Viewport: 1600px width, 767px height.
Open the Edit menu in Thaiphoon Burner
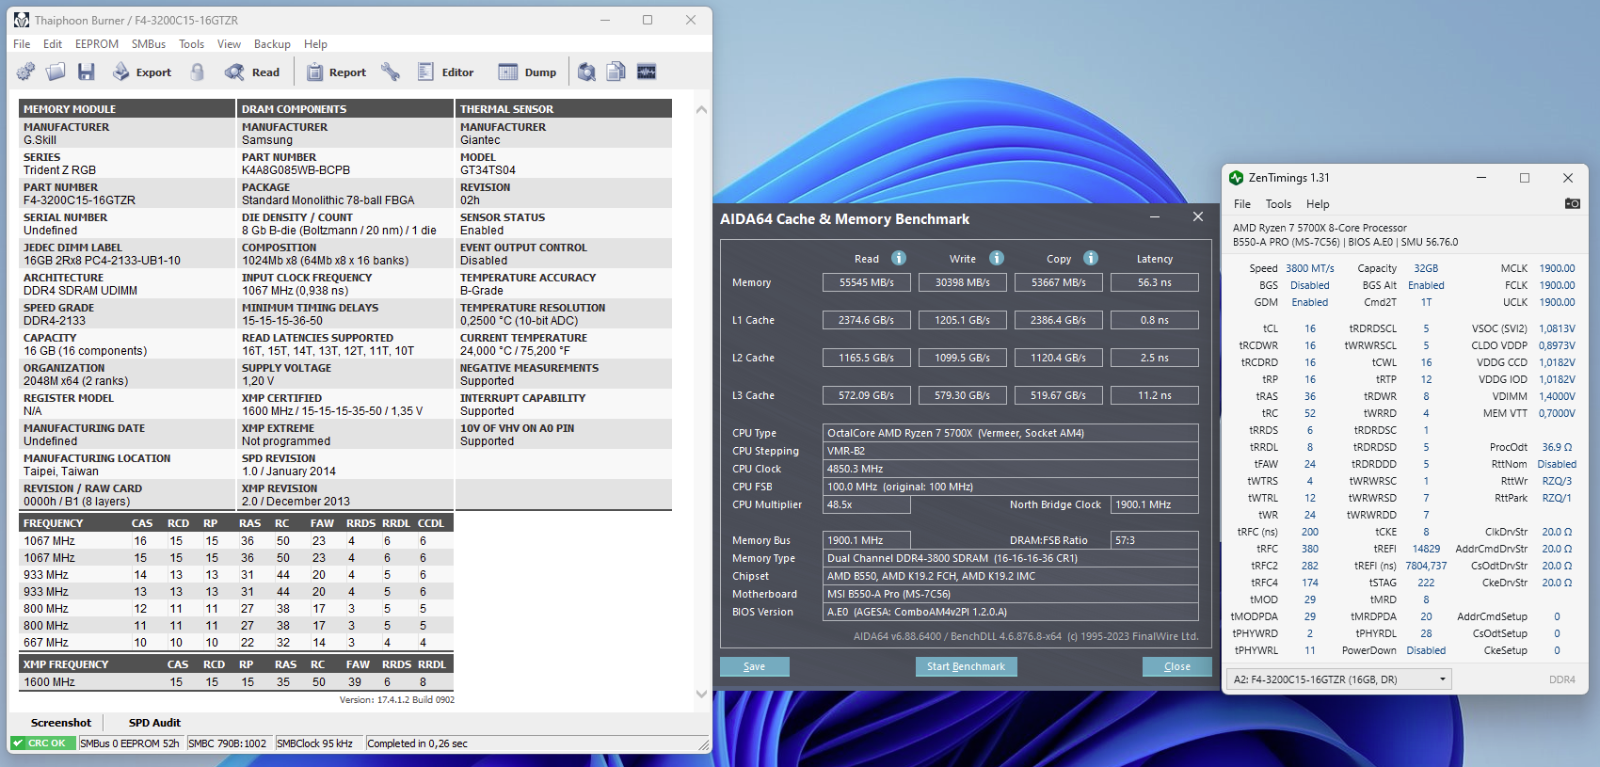pos(52,44)
